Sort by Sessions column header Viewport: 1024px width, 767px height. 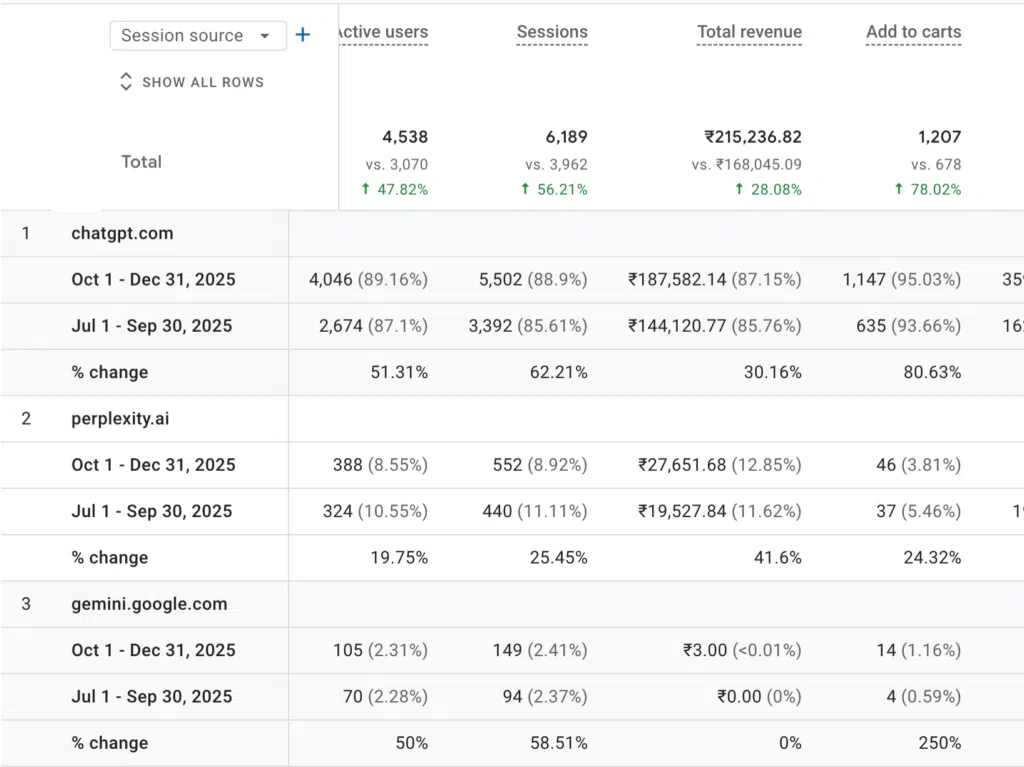pos(552,32)
